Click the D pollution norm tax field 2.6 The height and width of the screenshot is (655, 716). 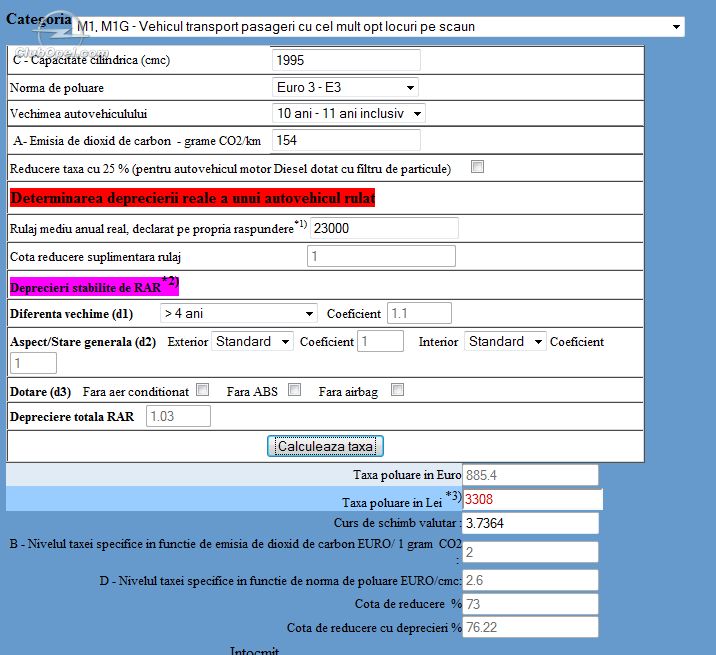point(530,580)
